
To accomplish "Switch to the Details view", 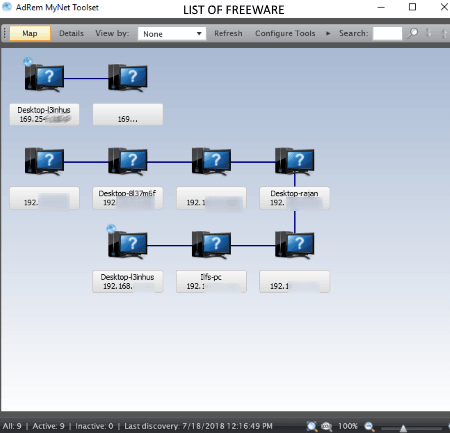I will pyautogui.click(x=71, y=33).
